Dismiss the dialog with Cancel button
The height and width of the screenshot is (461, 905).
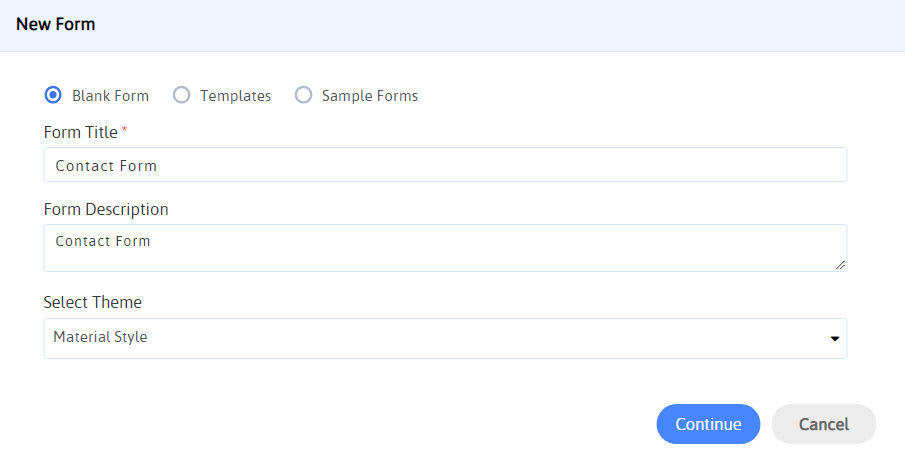pyautogui.click(x=824, y=424)
